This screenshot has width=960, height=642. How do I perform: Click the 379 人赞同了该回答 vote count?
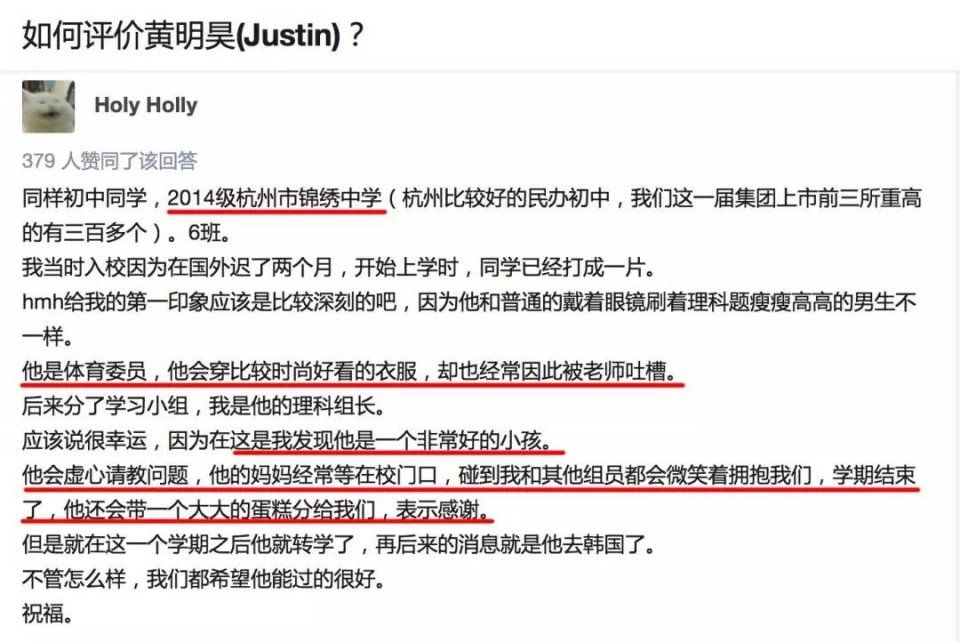coord(110,160)
